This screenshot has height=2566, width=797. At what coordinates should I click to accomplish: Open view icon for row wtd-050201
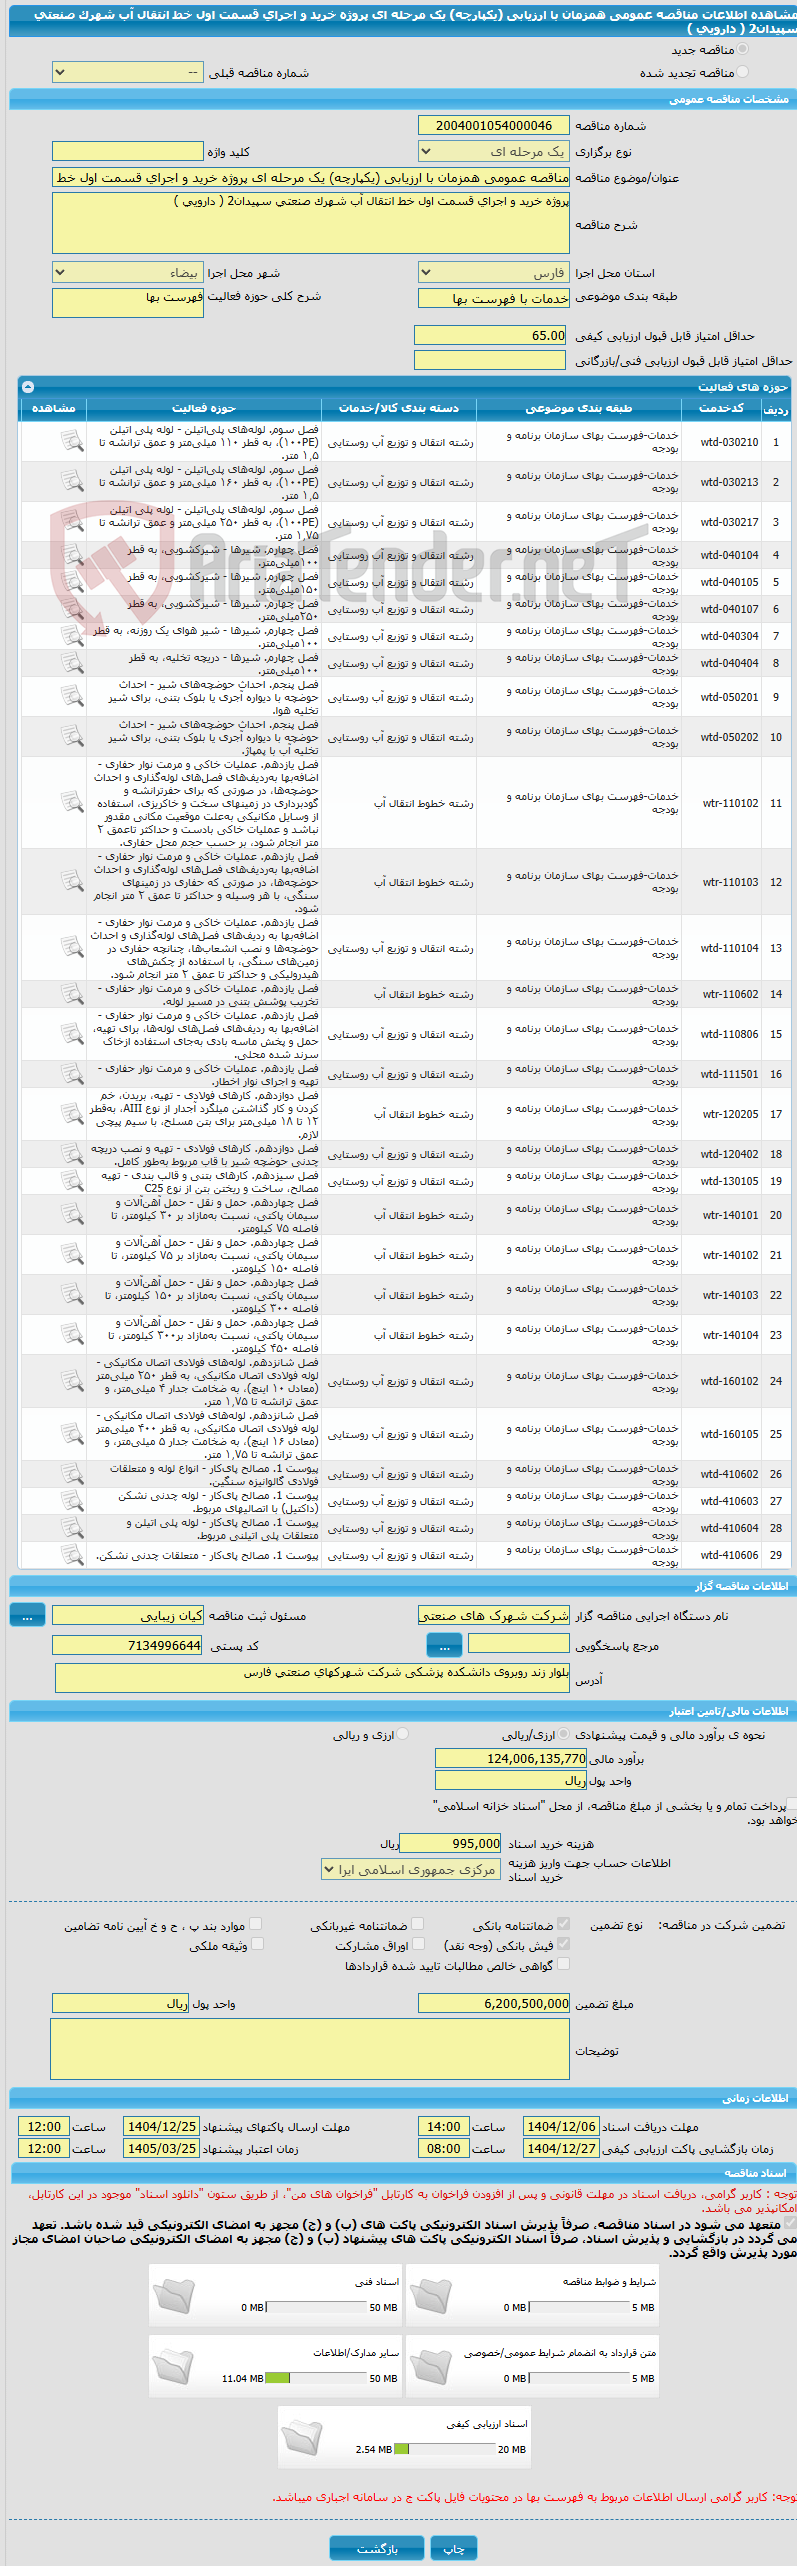pyautogui.click(x=72, y=696)
